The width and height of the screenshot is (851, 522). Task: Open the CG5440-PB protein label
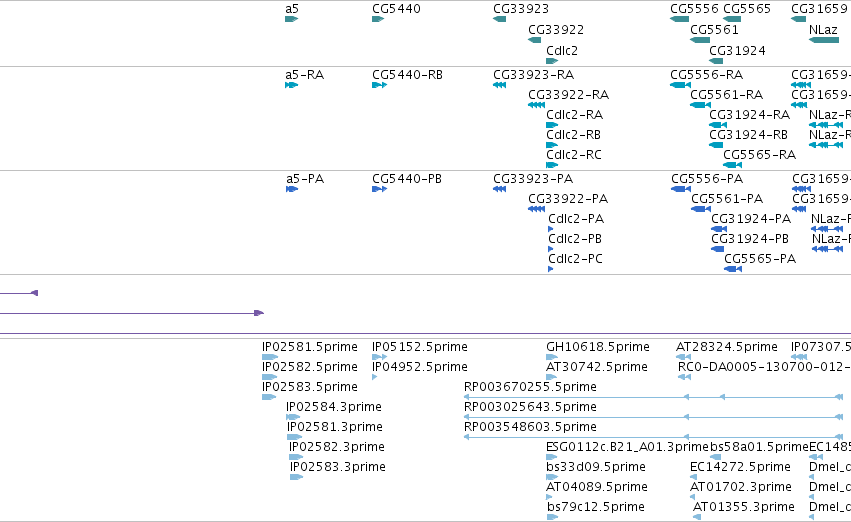[407, 179]
